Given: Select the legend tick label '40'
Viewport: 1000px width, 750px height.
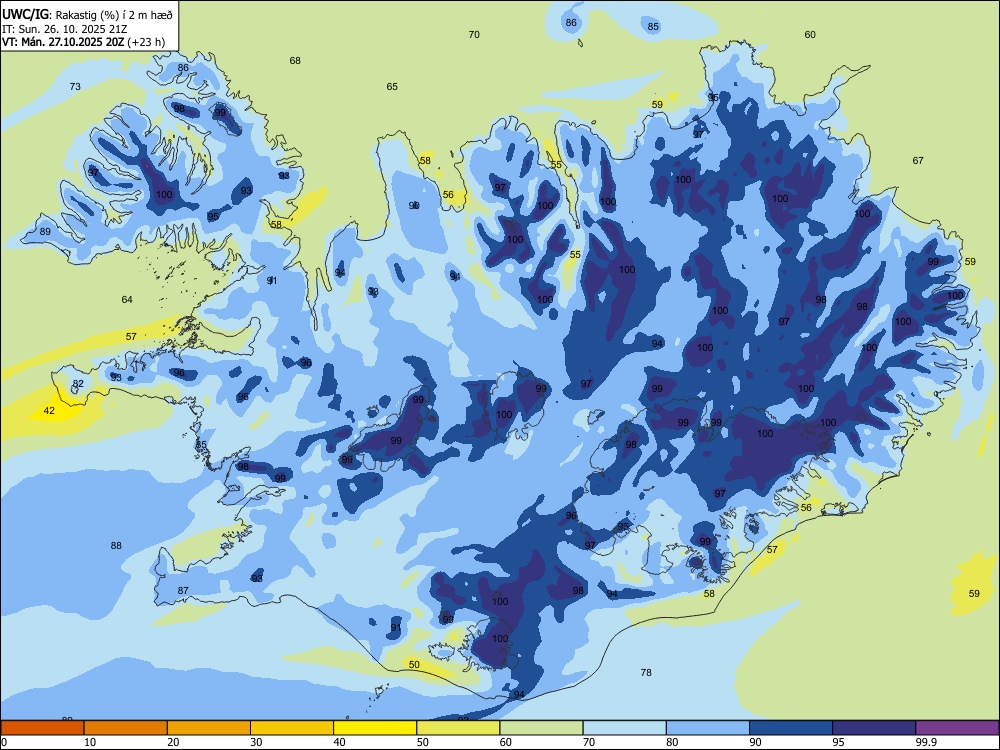Looking at the screenshot, I should coord(339,742).
